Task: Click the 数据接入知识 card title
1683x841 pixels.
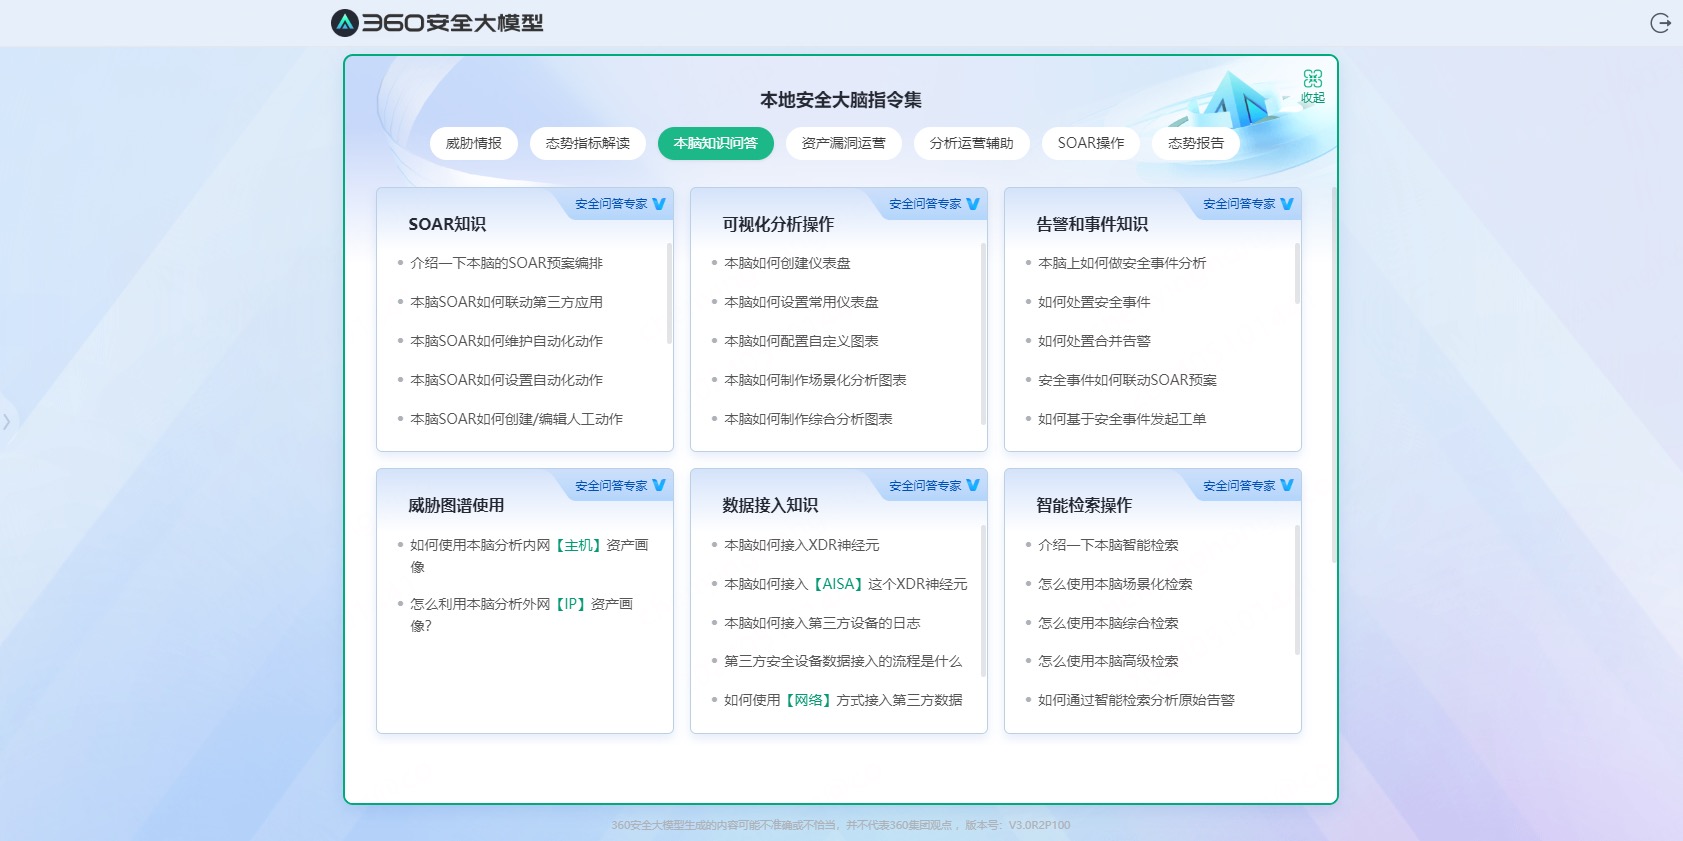Action: (x=770, y=505)
